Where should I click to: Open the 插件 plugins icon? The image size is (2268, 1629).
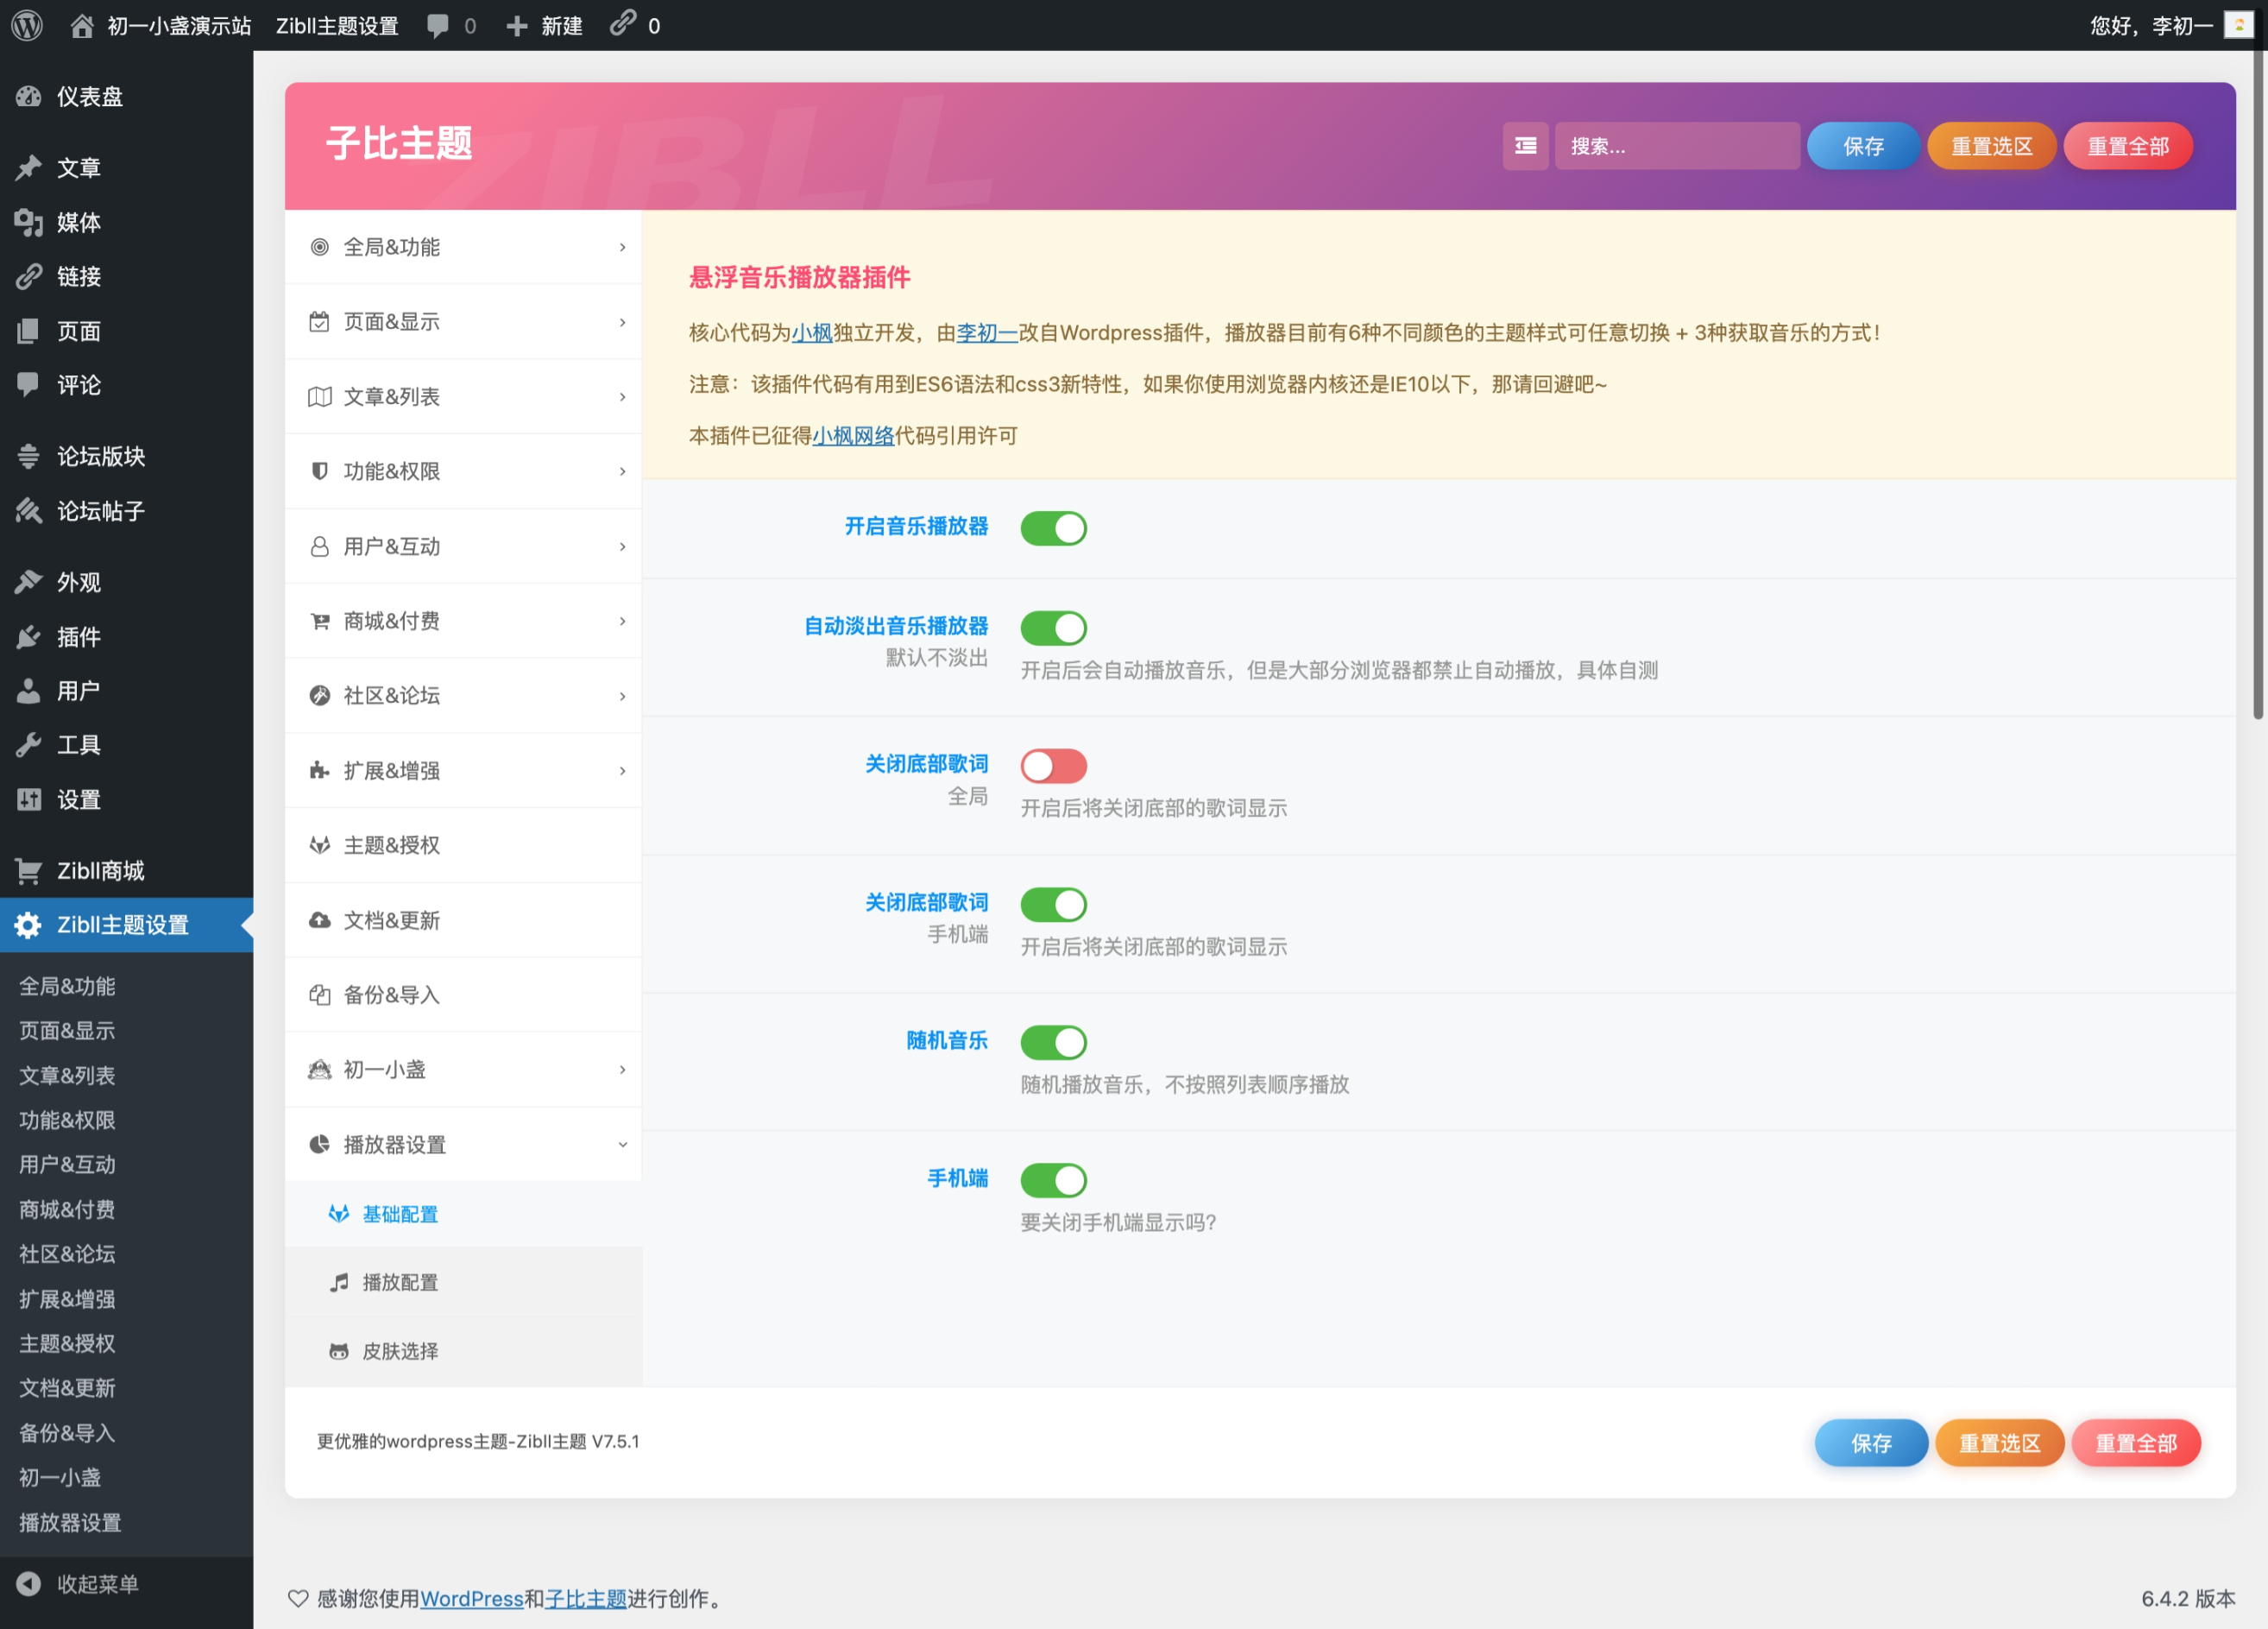[28, 637]
